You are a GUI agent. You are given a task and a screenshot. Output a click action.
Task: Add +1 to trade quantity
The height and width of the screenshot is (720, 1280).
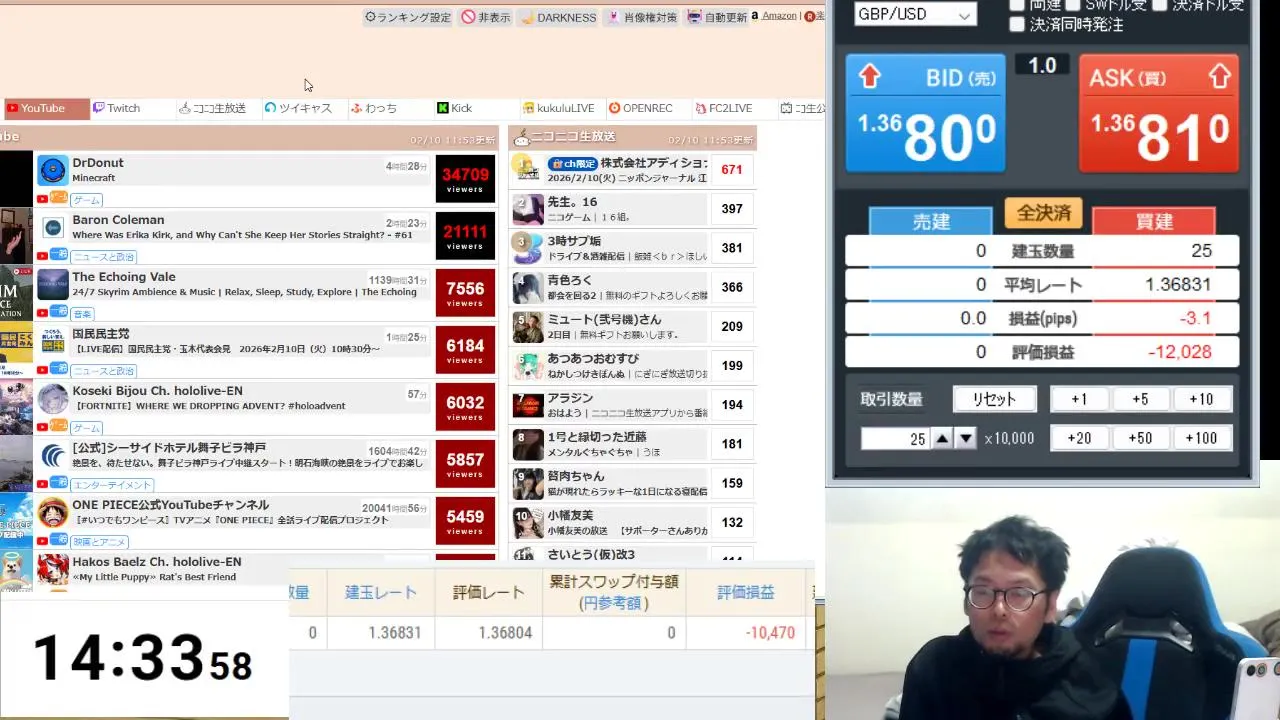tap(1079, 399)
